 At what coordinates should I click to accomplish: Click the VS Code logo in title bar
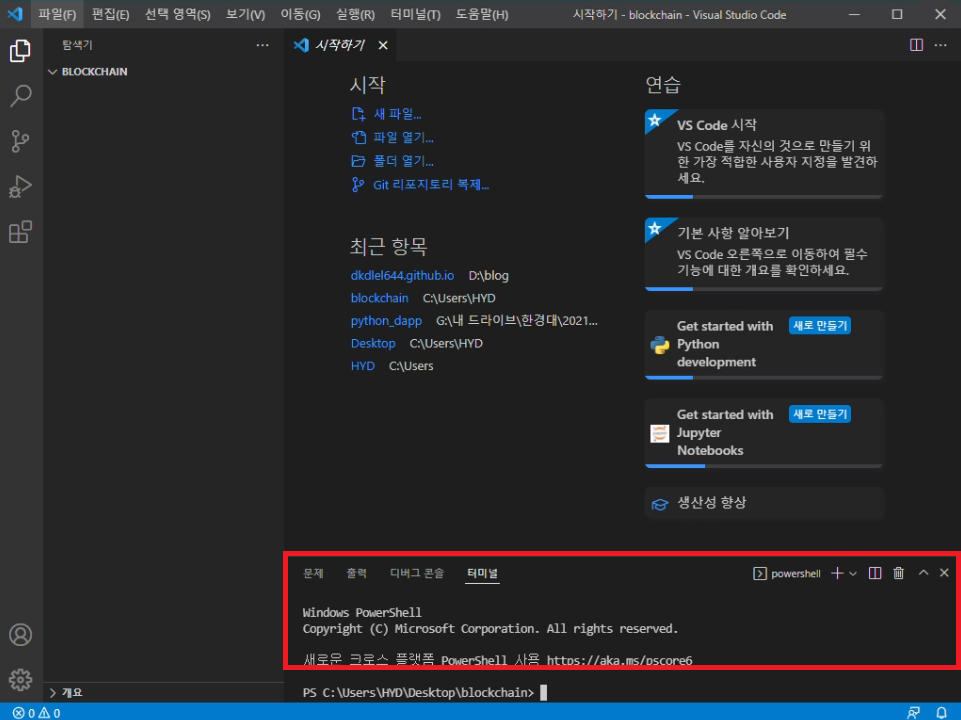15,14
